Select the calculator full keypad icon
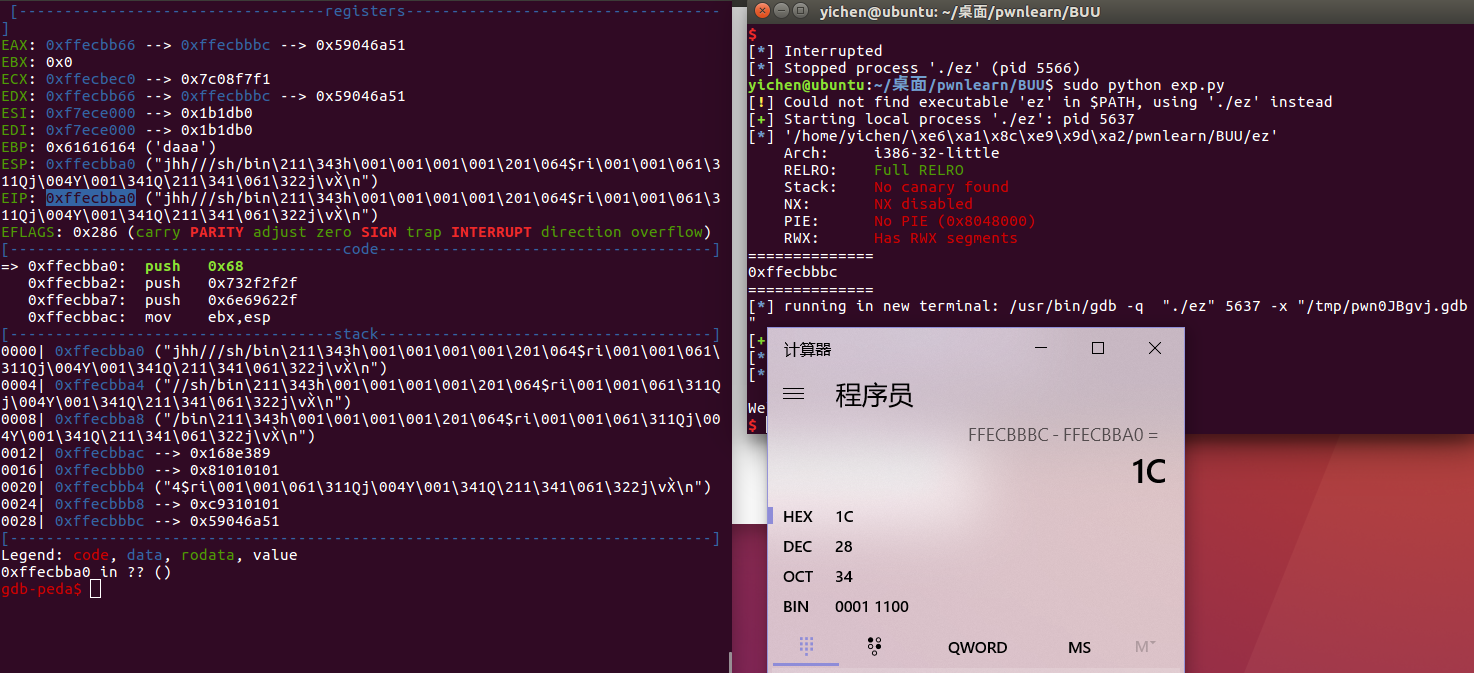Screen dimensions: 1474x673 coord(806,647)
